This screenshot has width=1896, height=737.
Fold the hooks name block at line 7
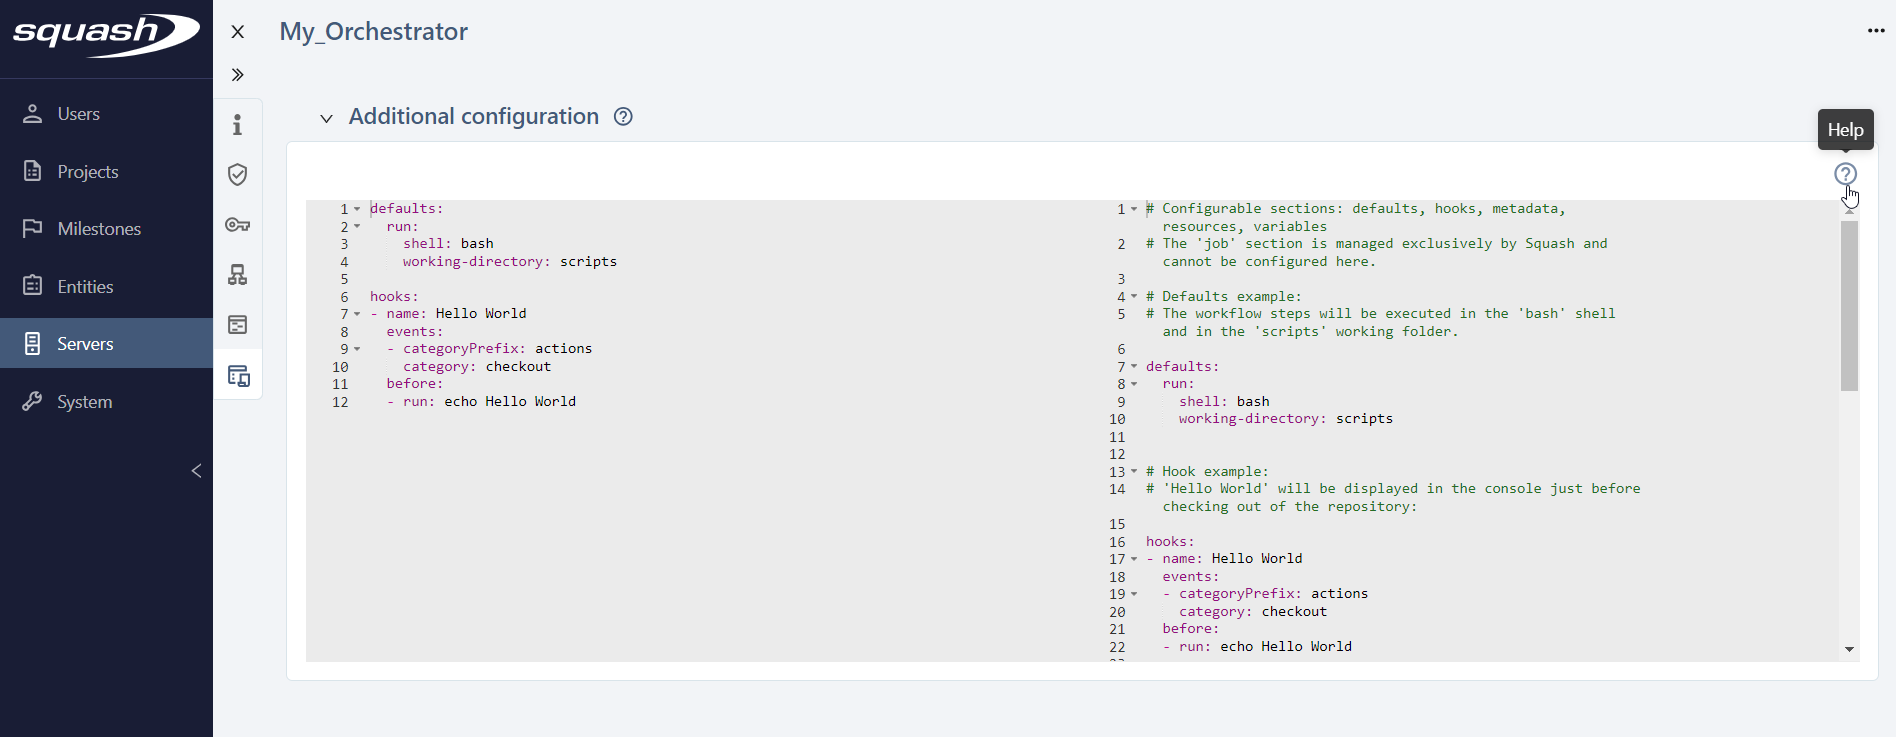[357, 314]
